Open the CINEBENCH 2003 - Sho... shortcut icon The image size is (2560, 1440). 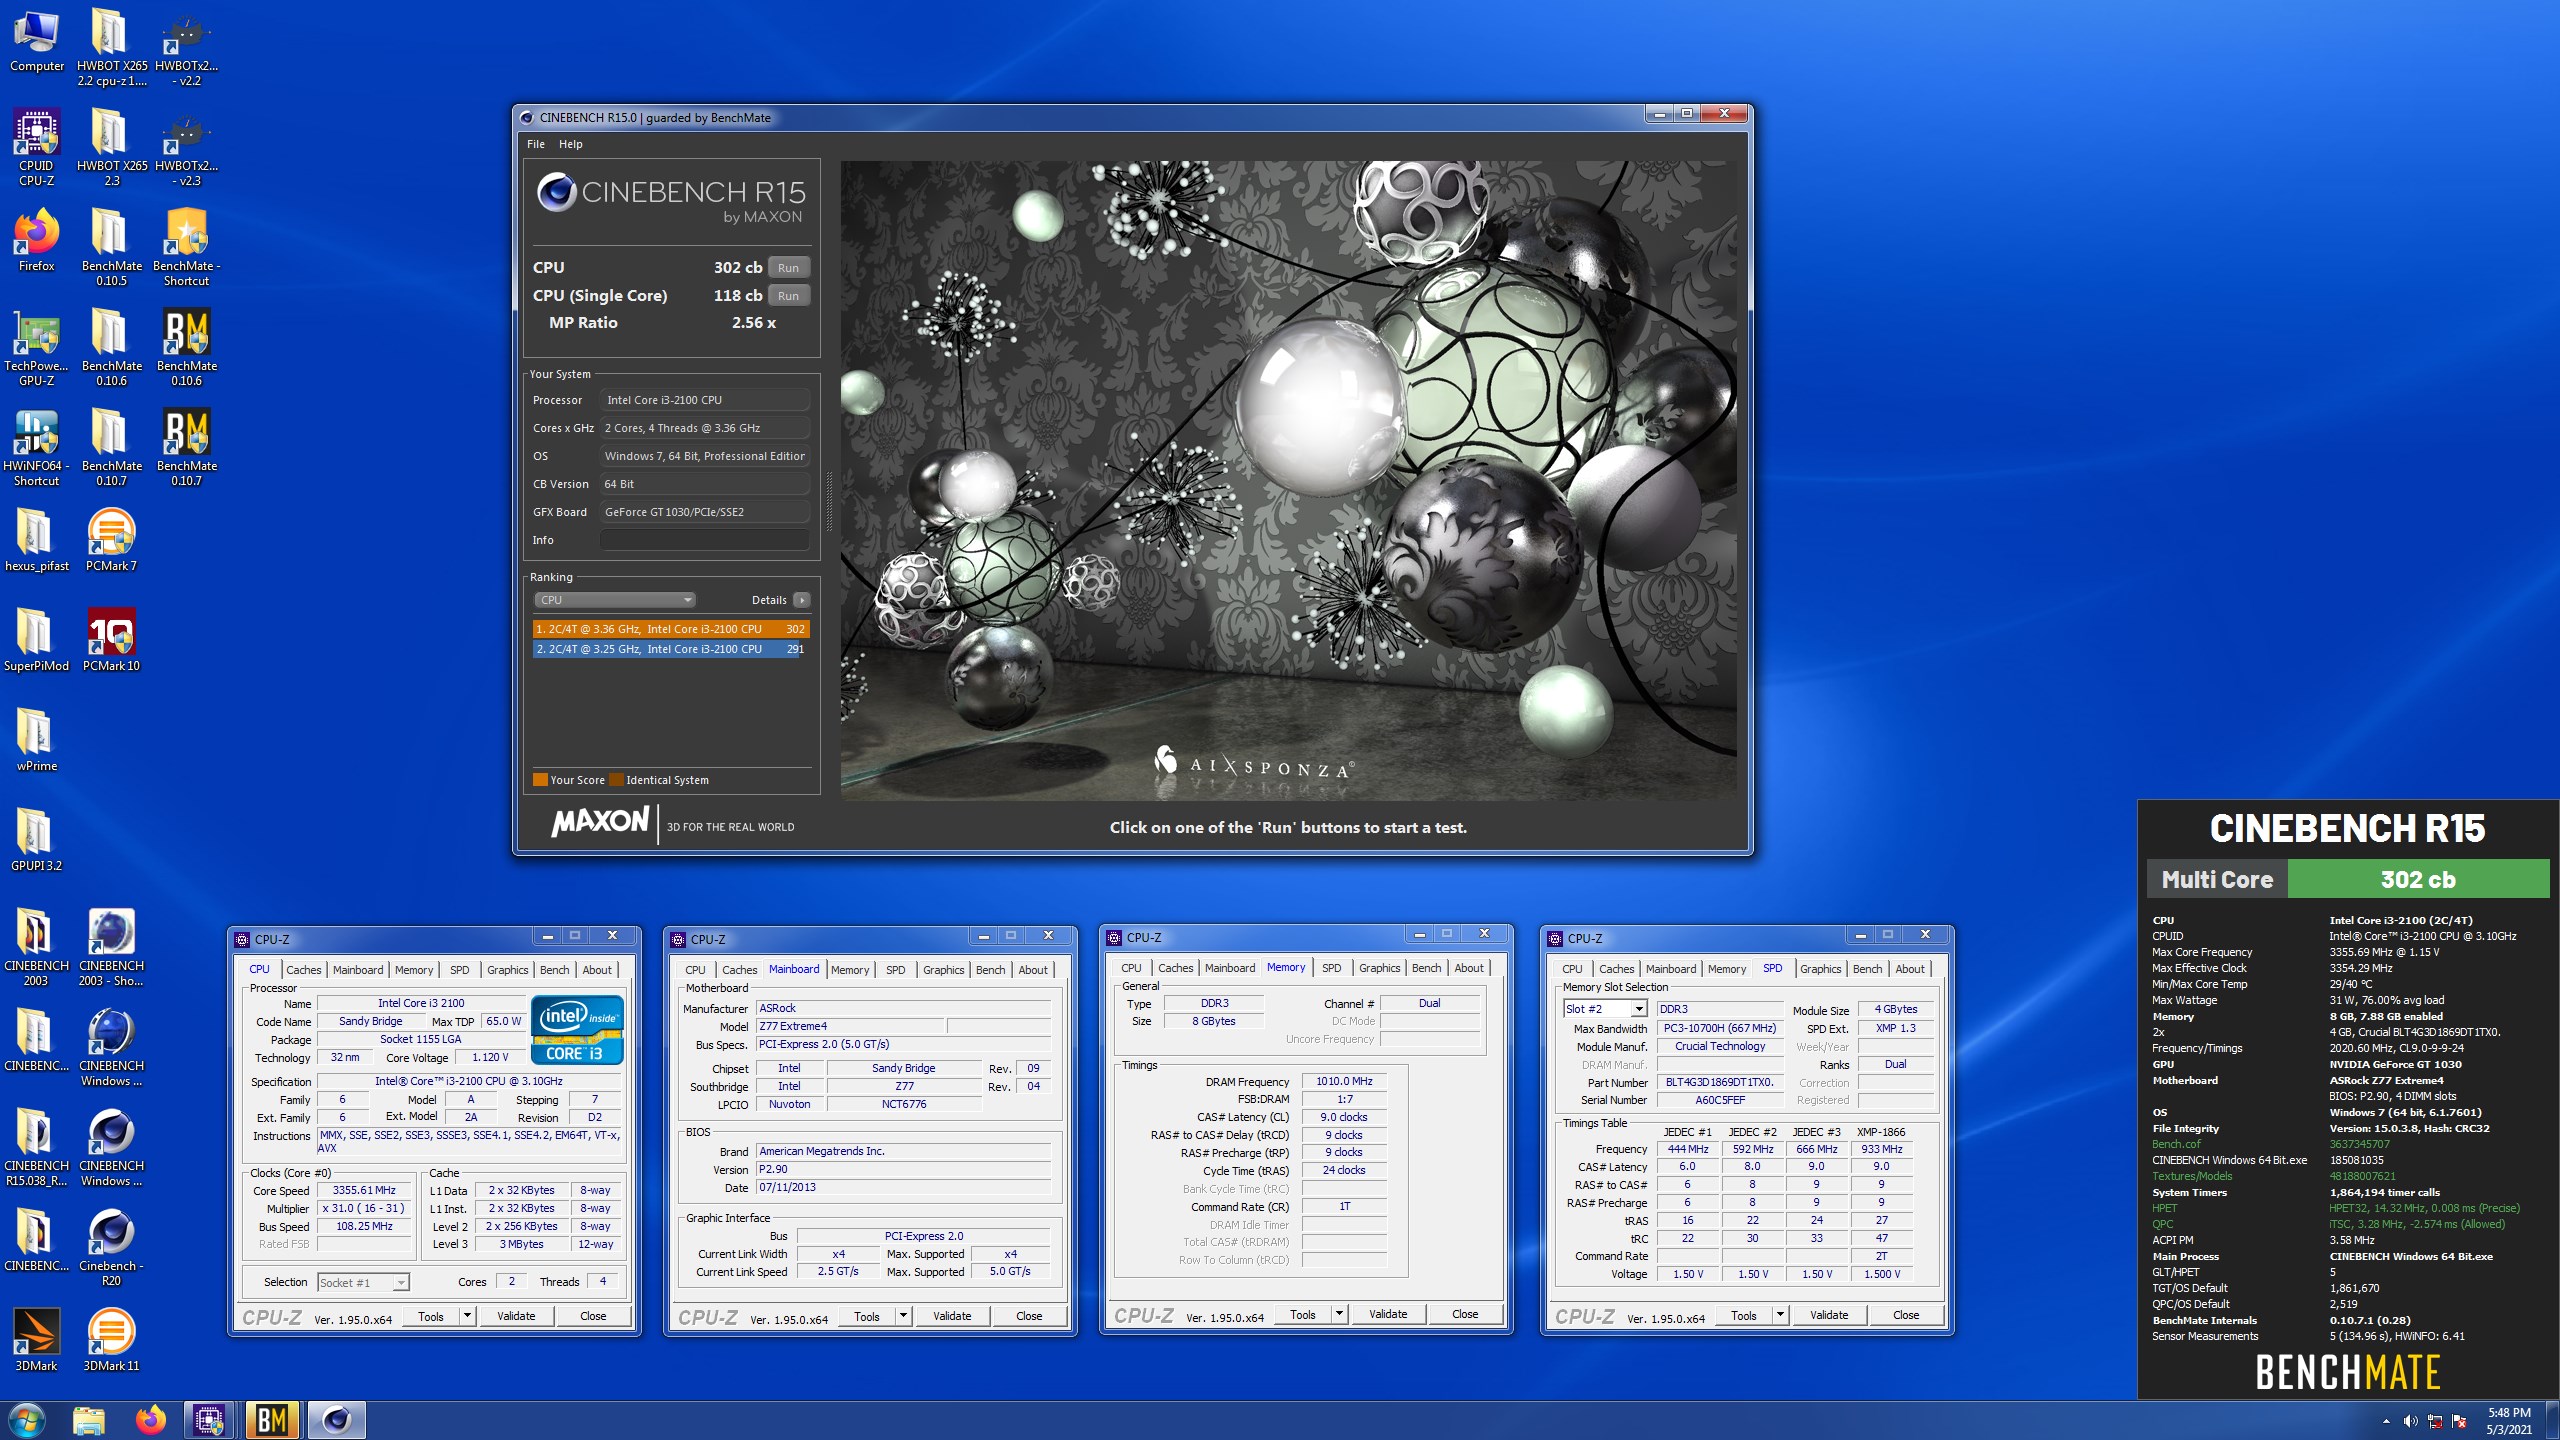111,948
